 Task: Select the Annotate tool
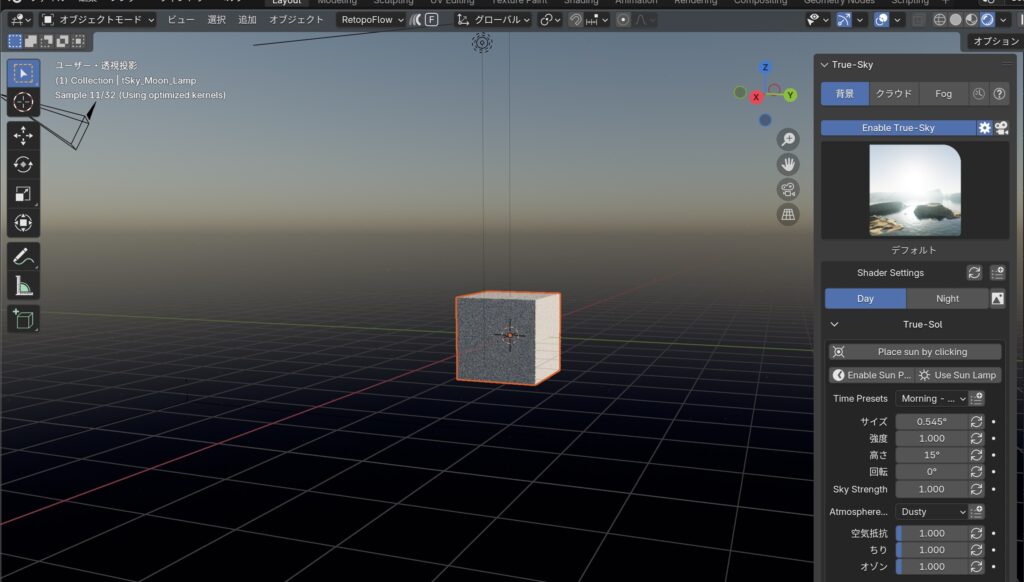click(x=24, y=257)
